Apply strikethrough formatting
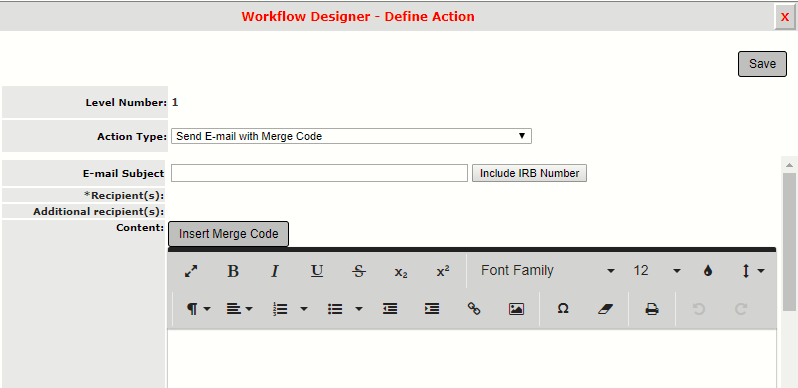 pyautogui.click(x=359, y=271)
